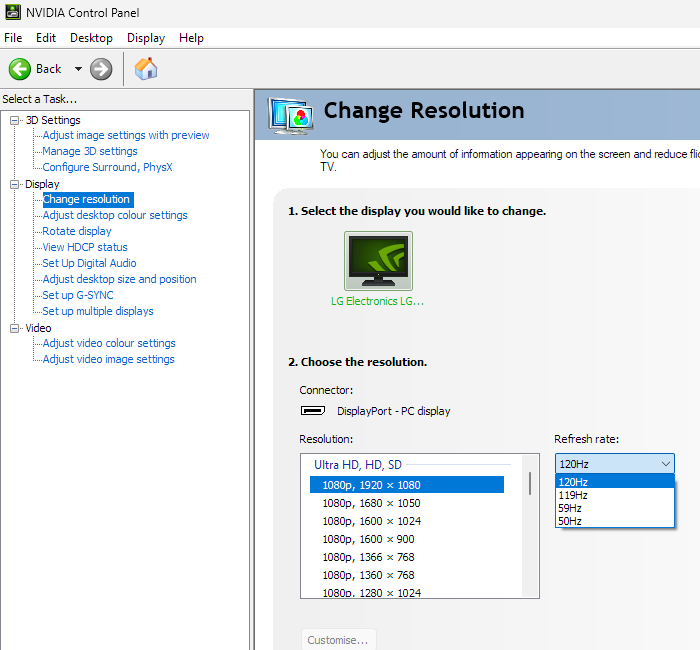Choose 120Hz from the refresh rate list
This screenshot has width=700, height=650.
click(x=615, y=482)
